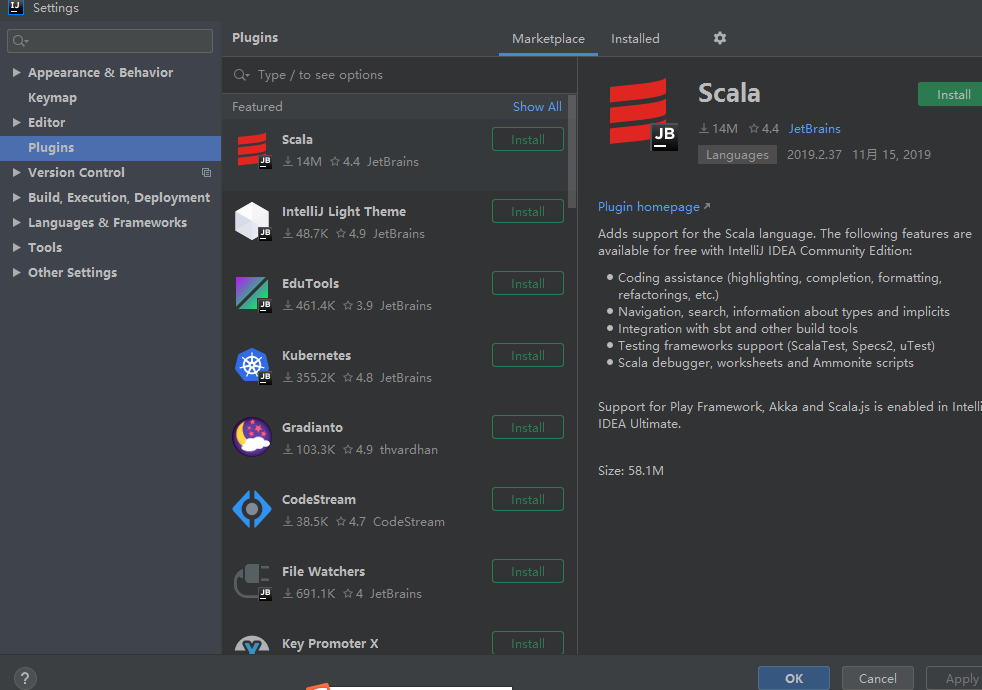This screenshot has width=982, height=690.
Task: Install the Key Promoter X plugin
Action: [527, 643]
